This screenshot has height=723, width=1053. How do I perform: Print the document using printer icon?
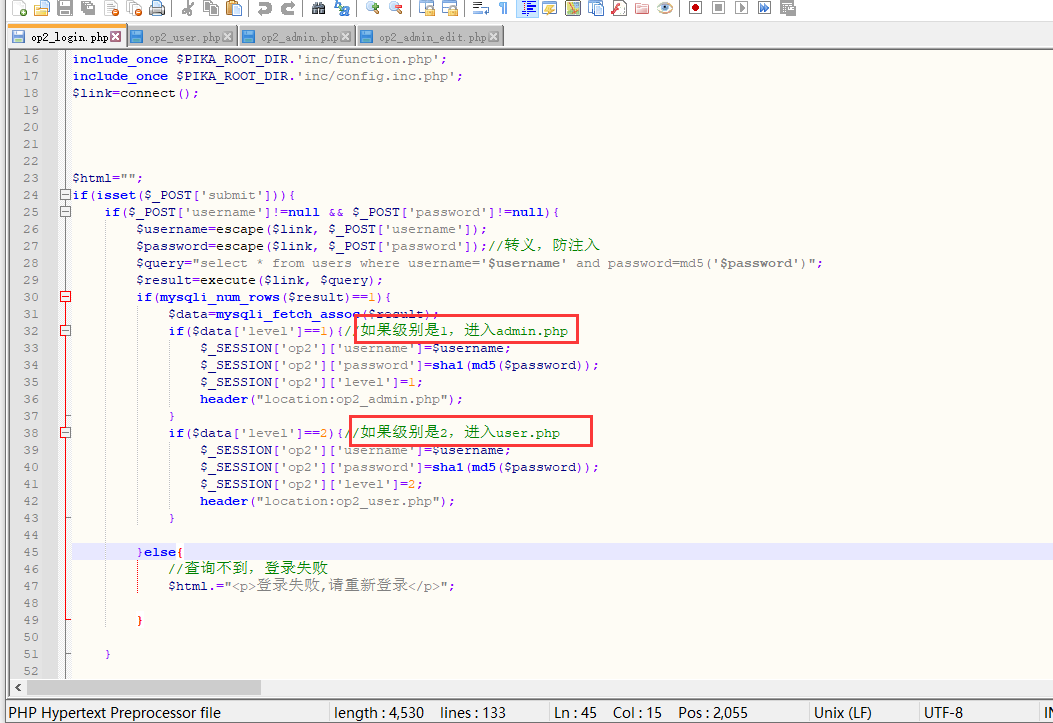click(x=156, y=8)
